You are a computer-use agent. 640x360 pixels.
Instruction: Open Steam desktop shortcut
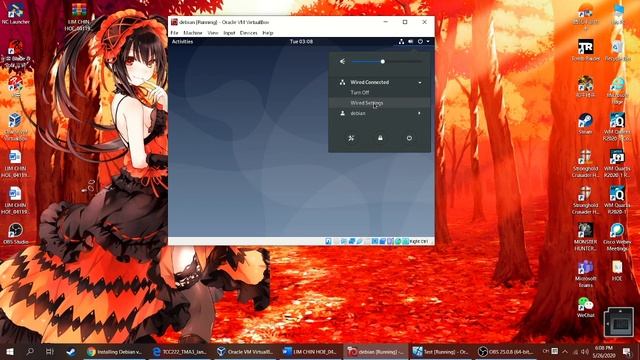(585, 124)
